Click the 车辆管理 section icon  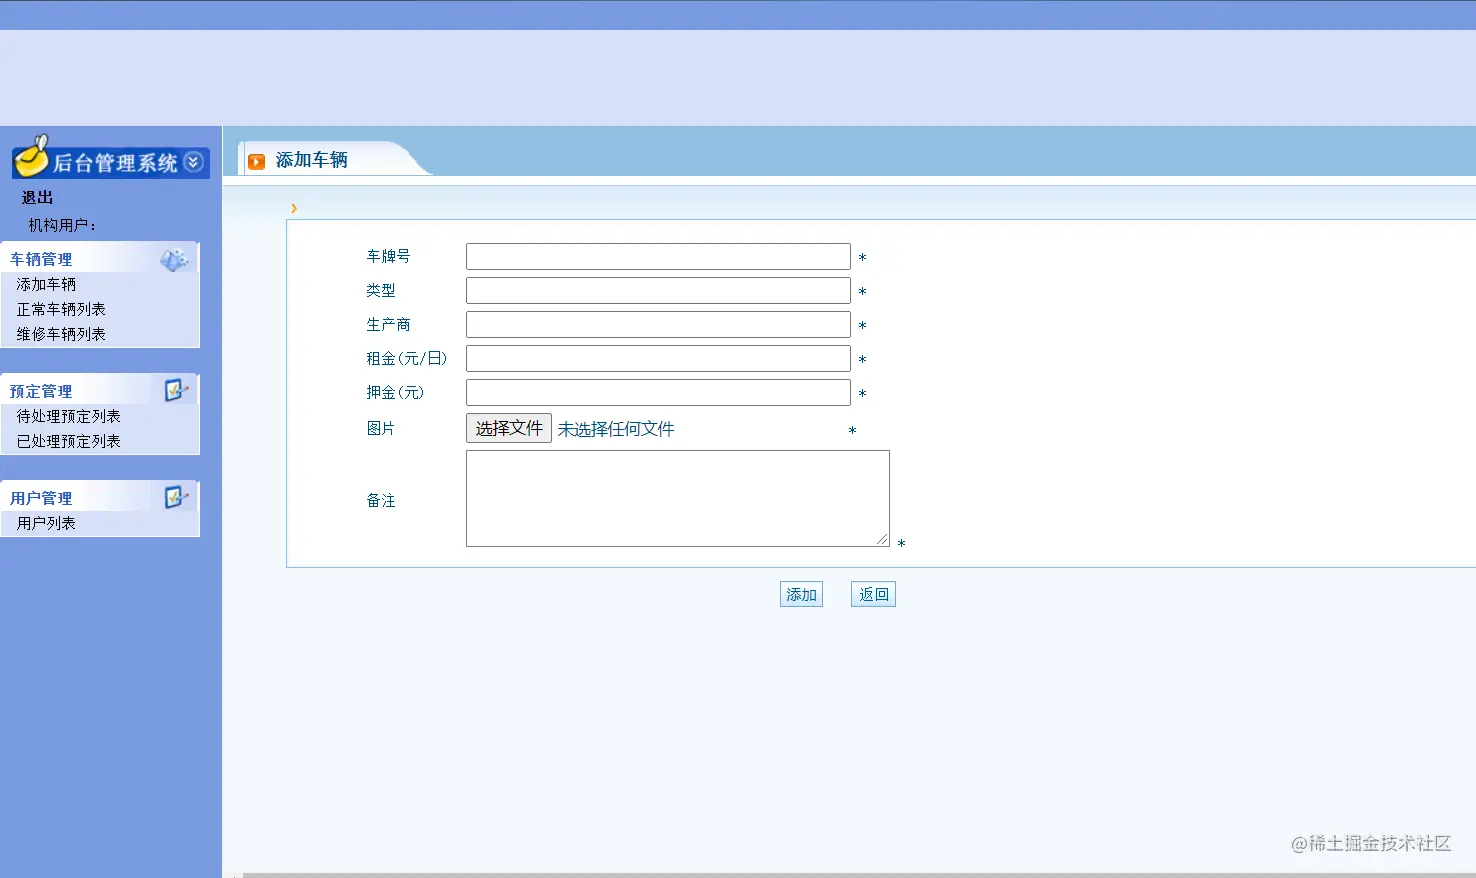coord(175,260)
